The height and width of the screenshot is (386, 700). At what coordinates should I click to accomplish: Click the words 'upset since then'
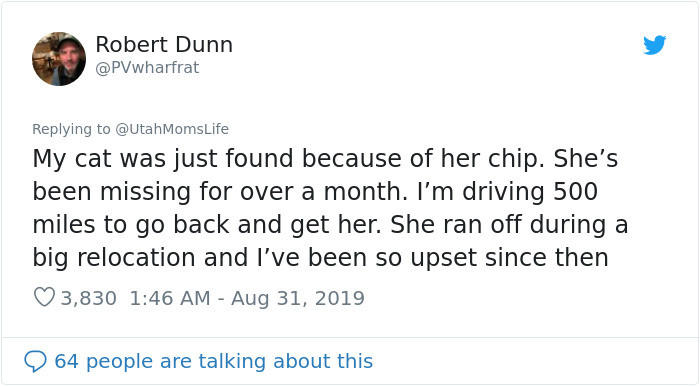[509, 258]
